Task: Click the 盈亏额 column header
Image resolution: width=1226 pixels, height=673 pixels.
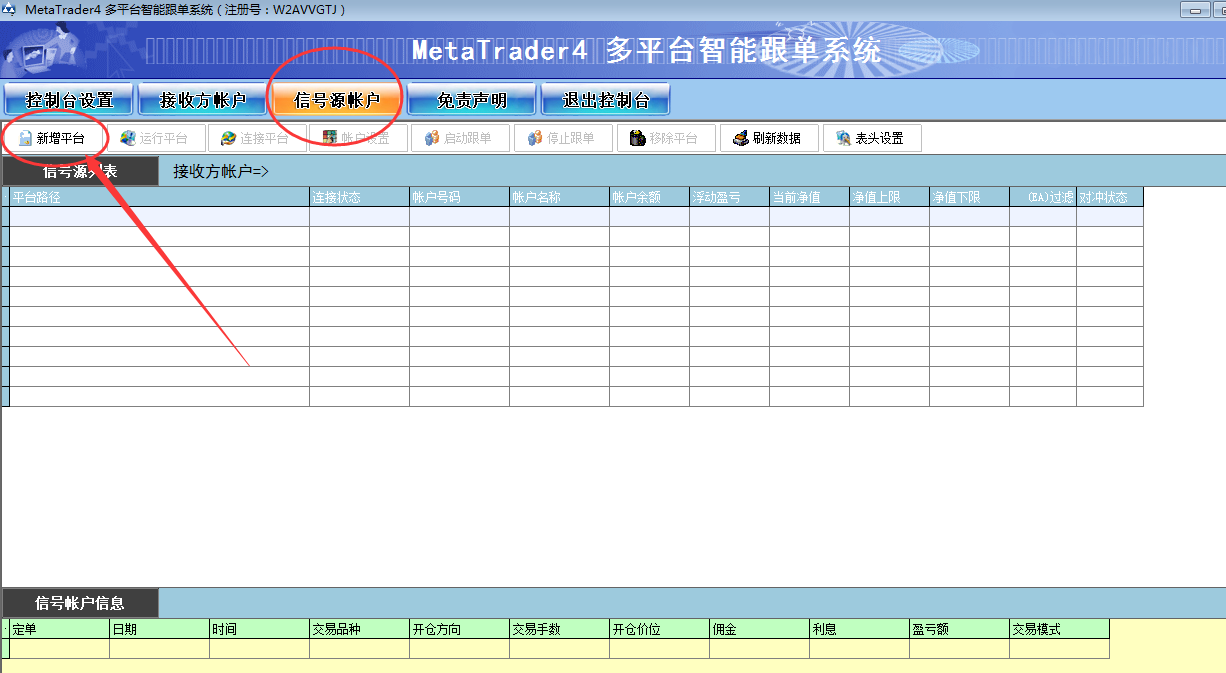Action: 960,629
